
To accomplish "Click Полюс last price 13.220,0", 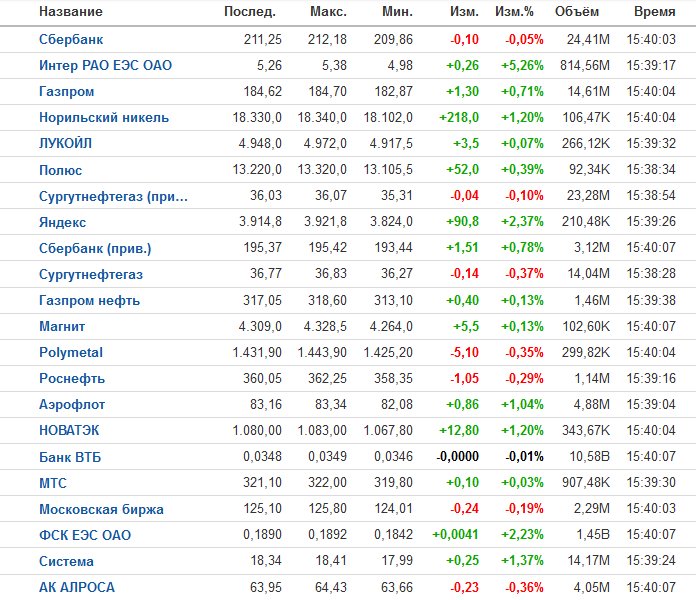I will (257, 170).
